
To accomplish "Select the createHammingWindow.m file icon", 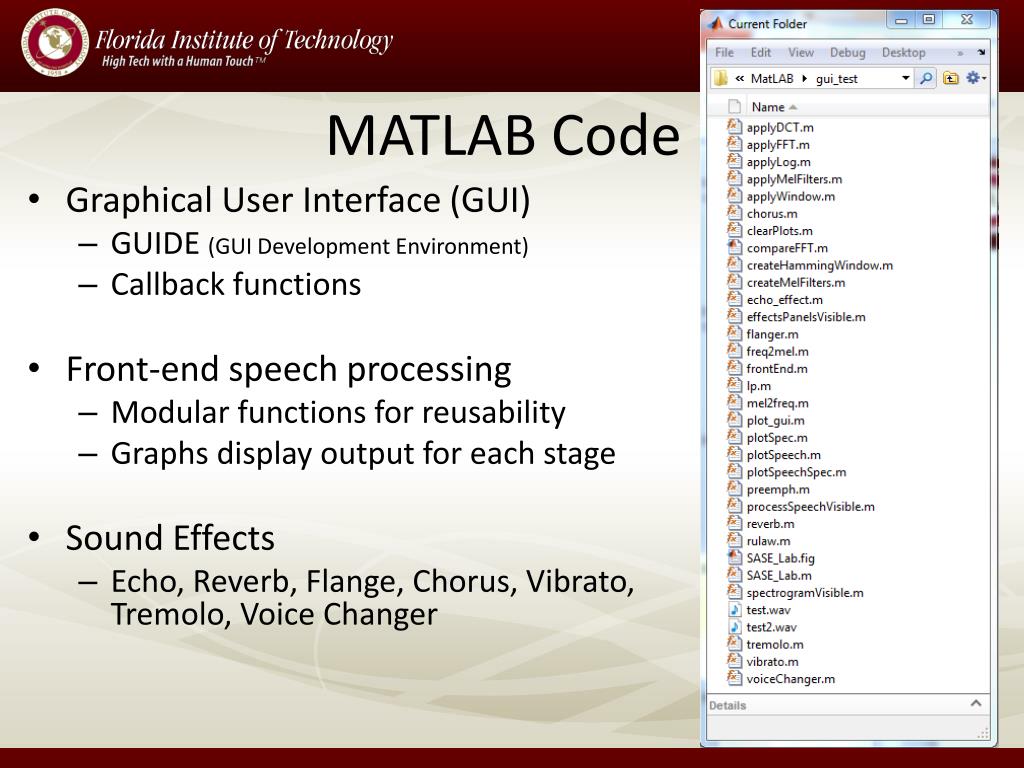I will point(735,264).
